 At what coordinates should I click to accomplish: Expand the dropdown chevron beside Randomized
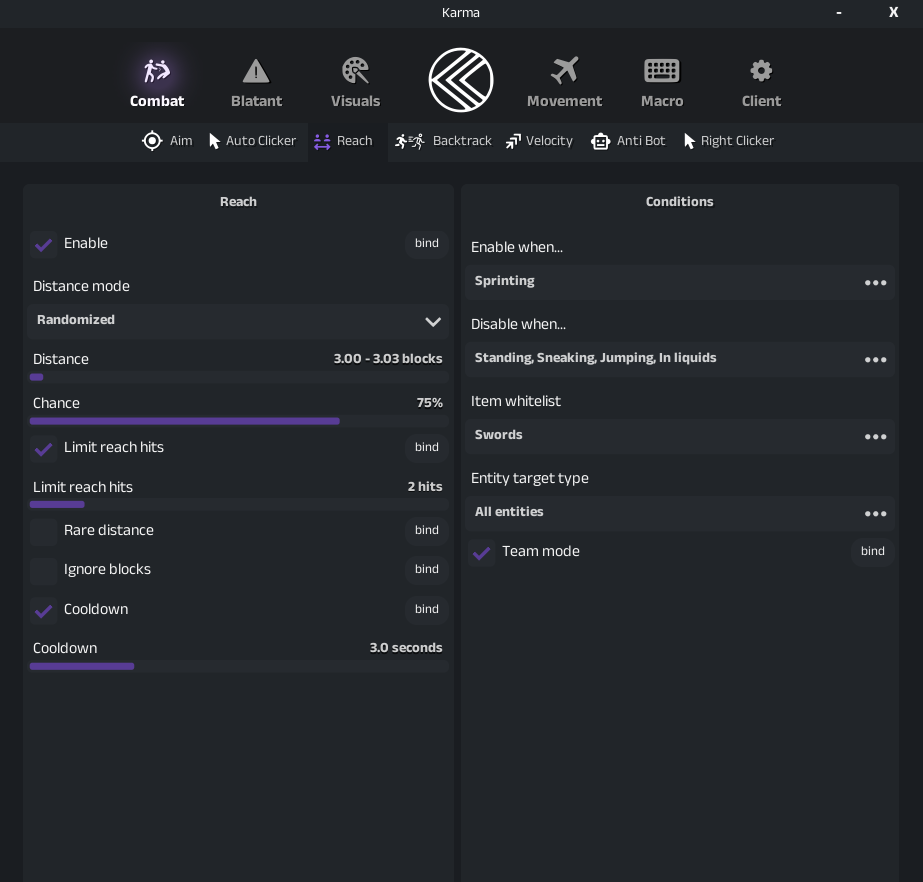(433, 321)
